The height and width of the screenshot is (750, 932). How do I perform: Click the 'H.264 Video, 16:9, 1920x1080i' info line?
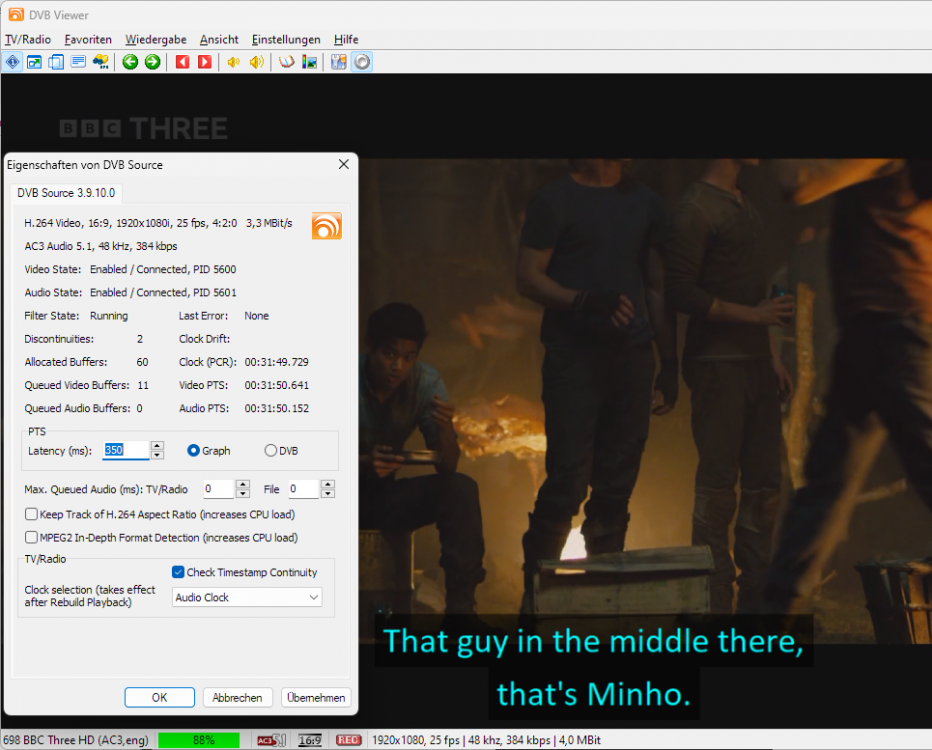click(x=158, y=223)
